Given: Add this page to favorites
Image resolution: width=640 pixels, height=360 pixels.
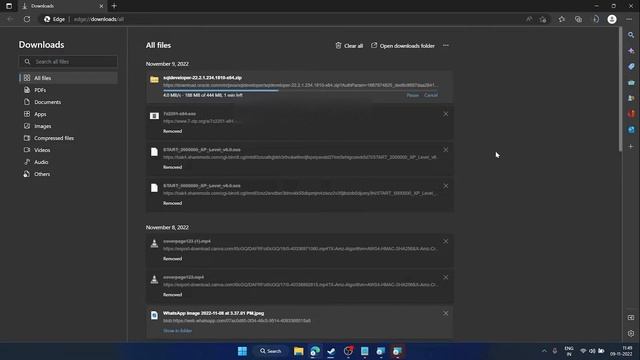Looking at the screenshot, I should (543, 19).
